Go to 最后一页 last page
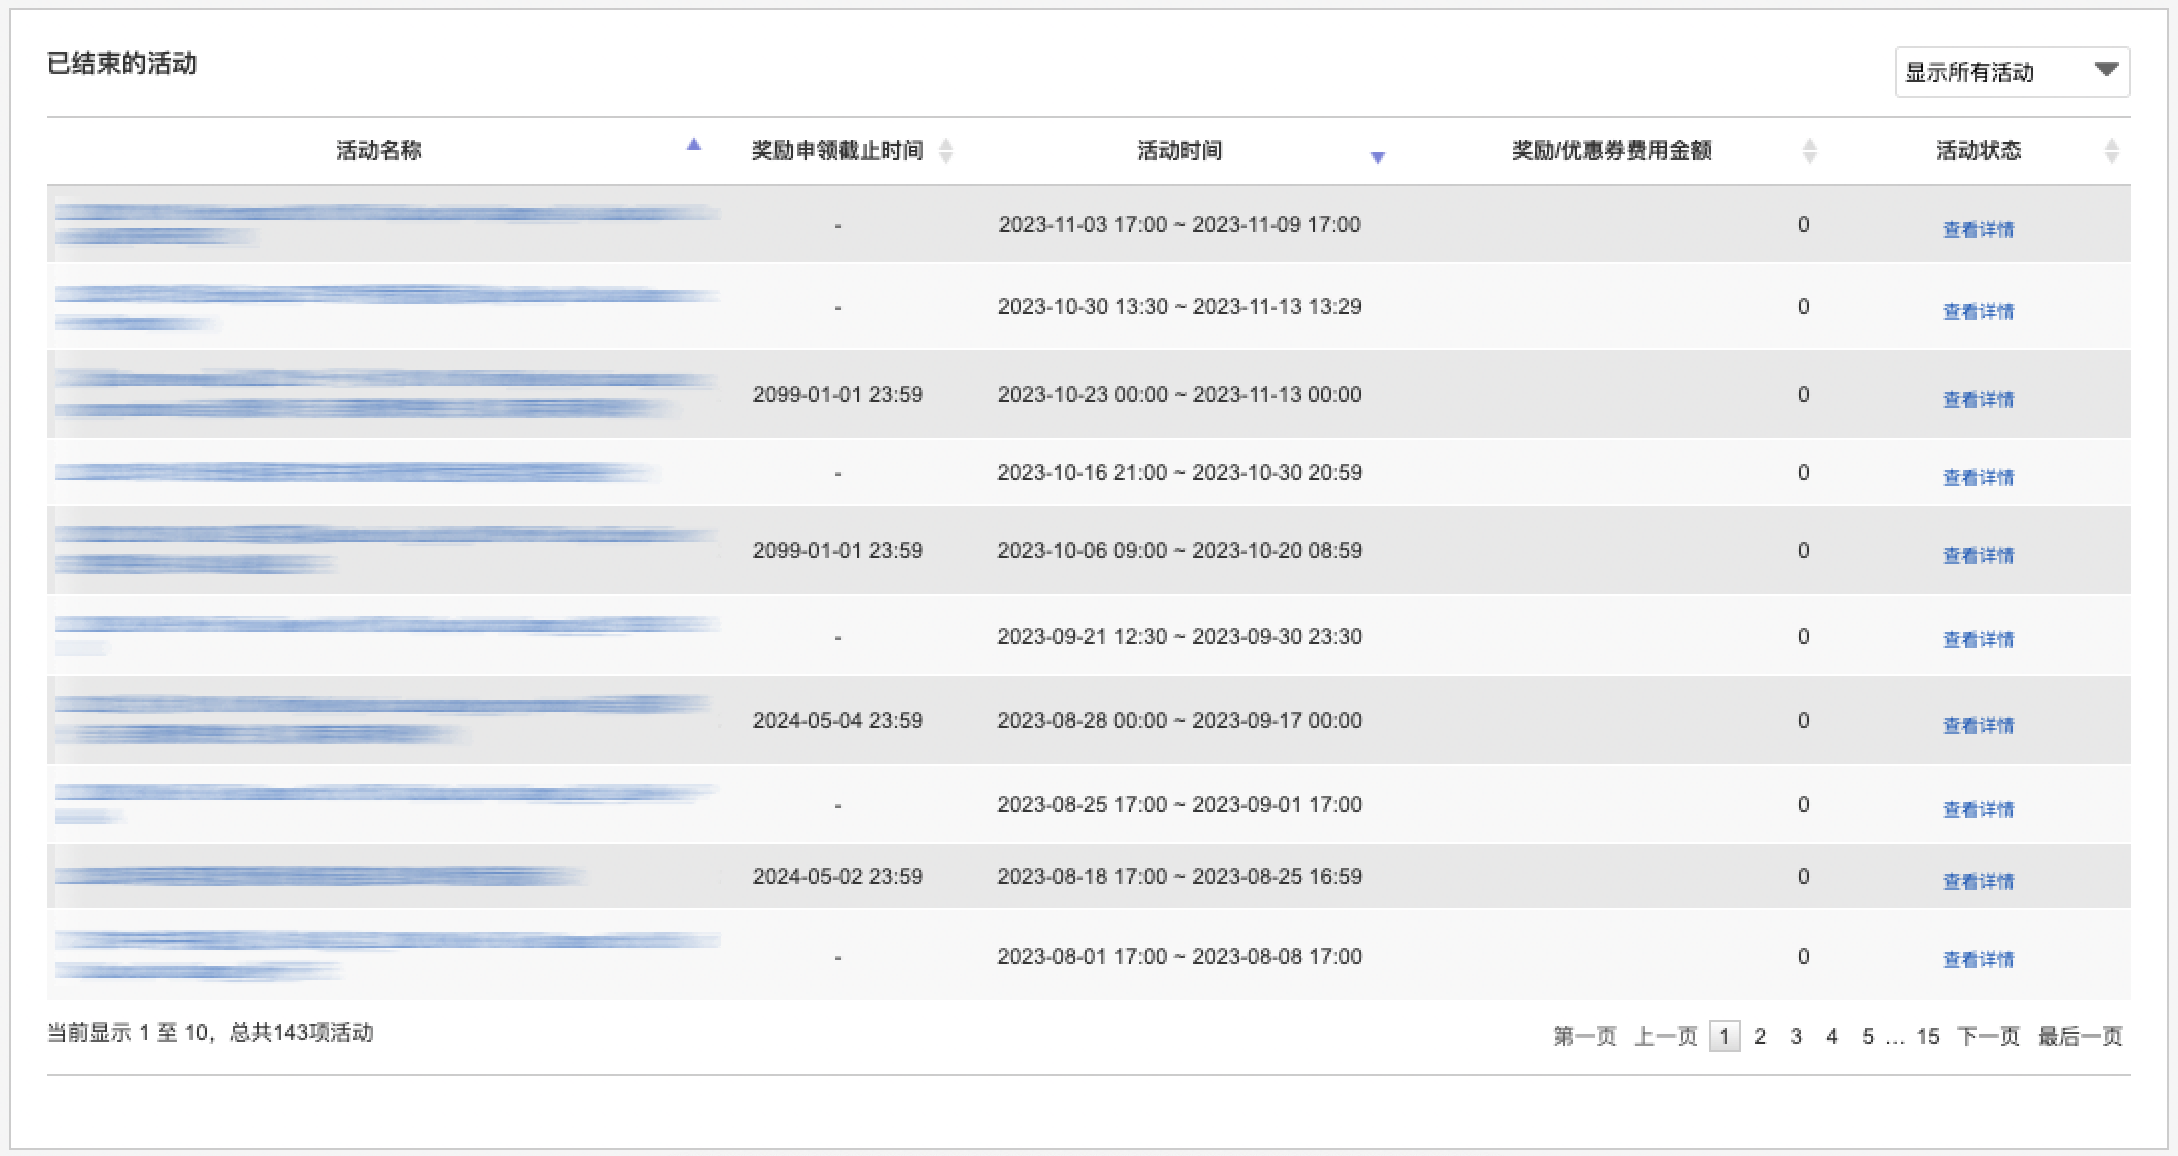This screenshot has height=1156, width=2178. tap(2080, 1036)
